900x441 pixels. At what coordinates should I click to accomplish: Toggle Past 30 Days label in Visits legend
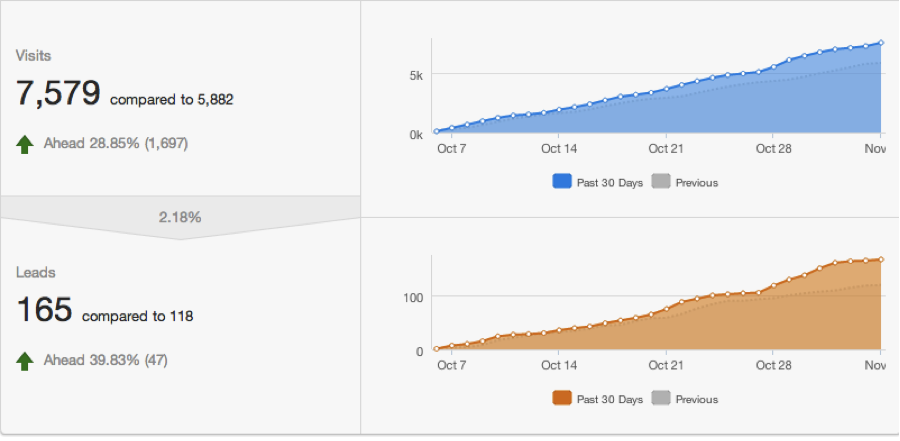[610, 183]
